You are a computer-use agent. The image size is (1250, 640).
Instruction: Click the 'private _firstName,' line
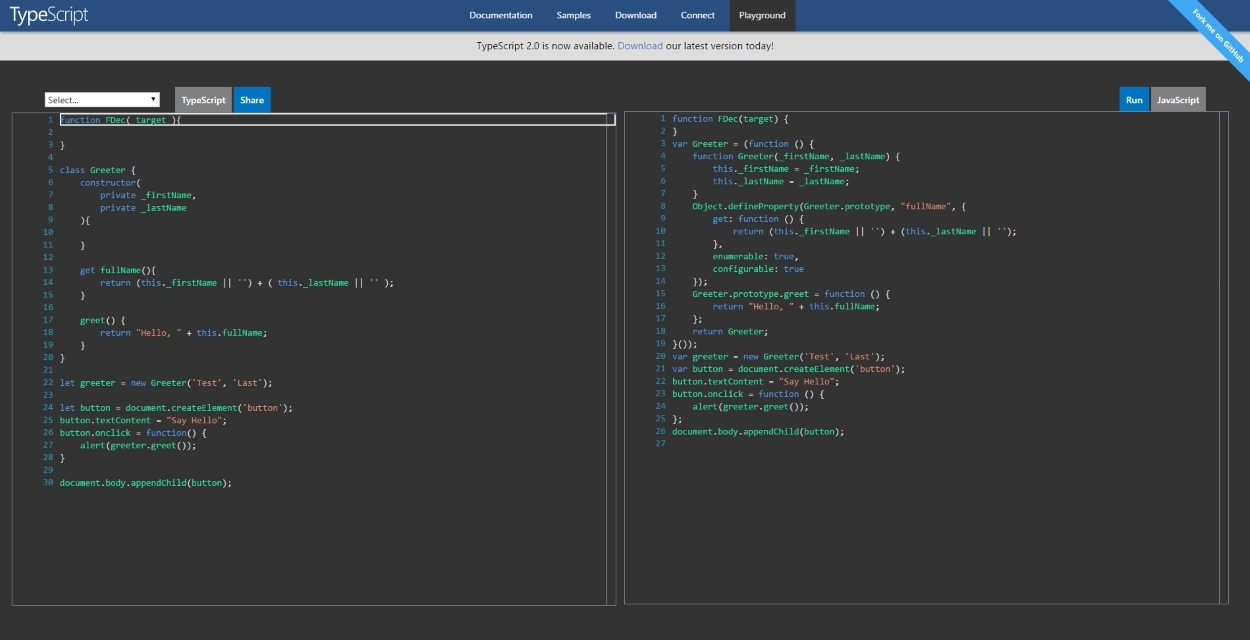(148, 195)
